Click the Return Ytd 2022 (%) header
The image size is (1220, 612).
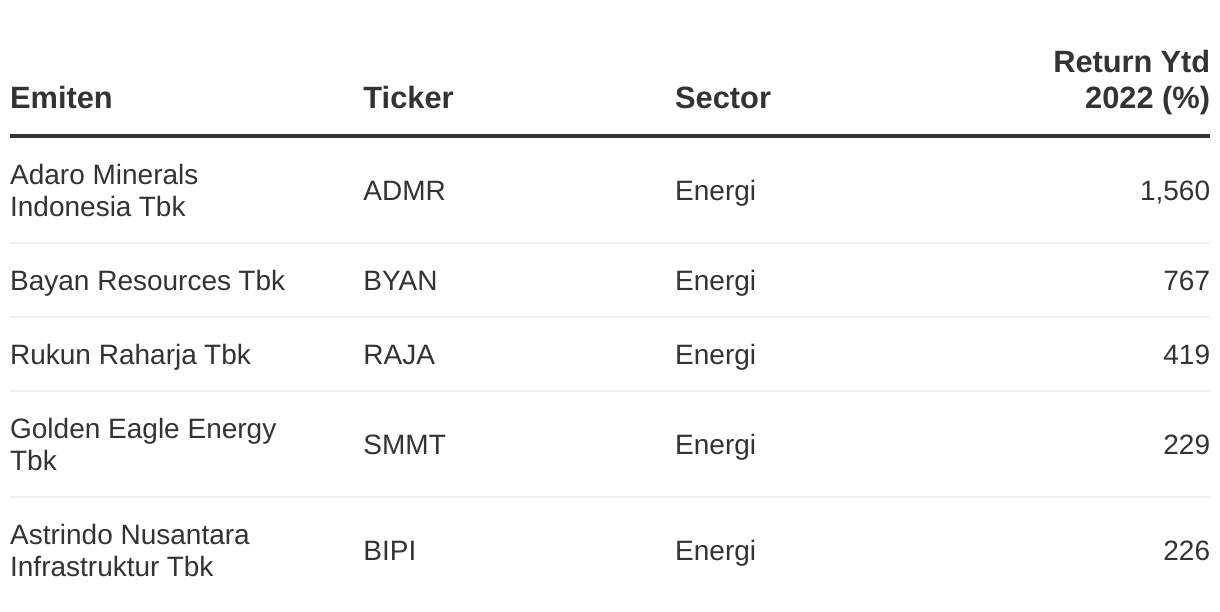(1131, 80)
